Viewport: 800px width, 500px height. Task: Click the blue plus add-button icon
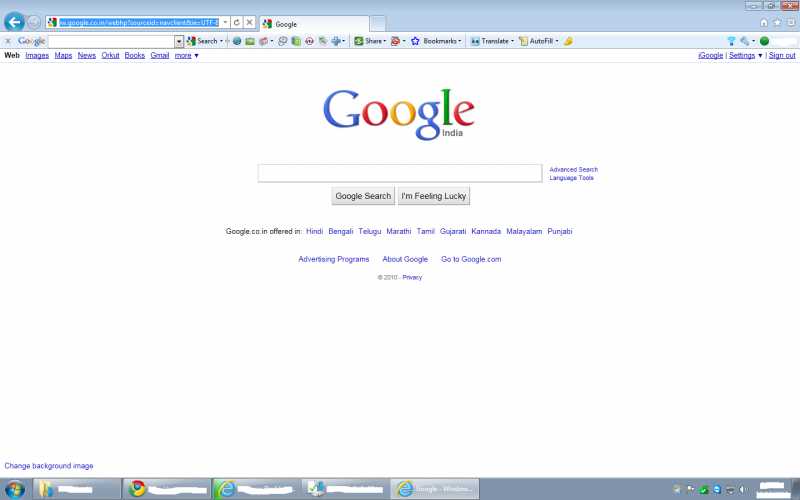(336, 41)
